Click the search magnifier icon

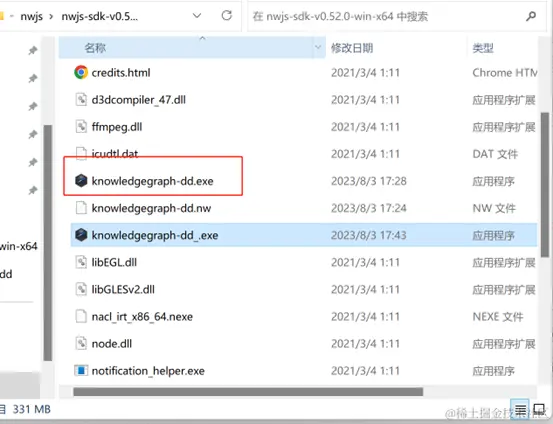531,16
